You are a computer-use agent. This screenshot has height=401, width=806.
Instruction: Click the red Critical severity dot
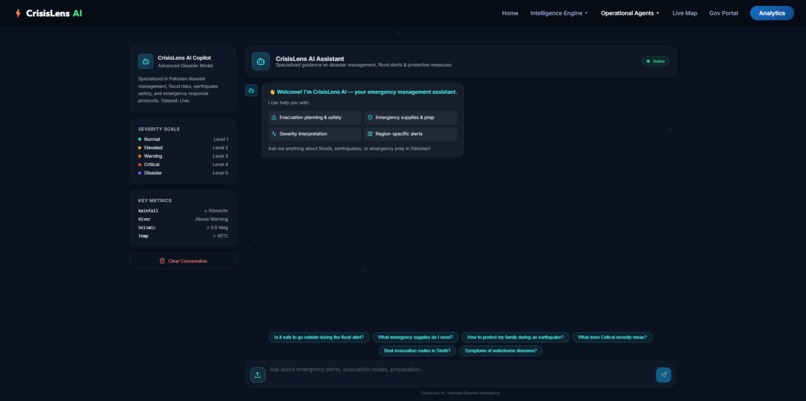point(139,165)
